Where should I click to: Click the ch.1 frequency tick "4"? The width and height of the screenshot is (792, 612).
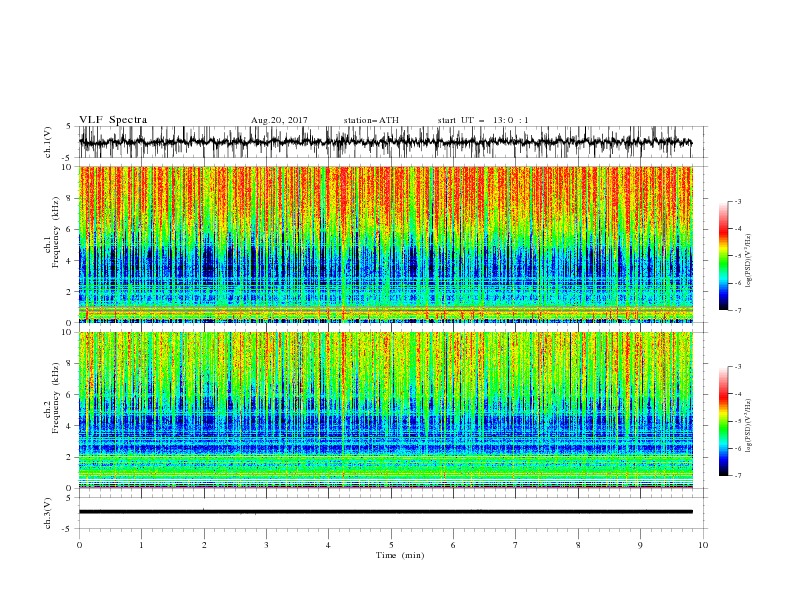70,261
